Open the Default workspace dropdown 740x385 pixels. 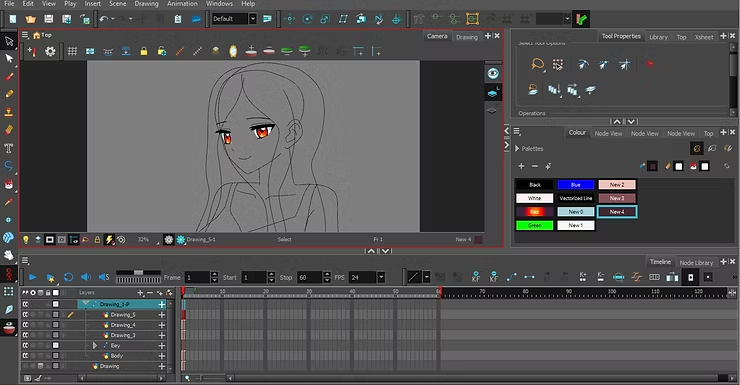pos(253,19)
